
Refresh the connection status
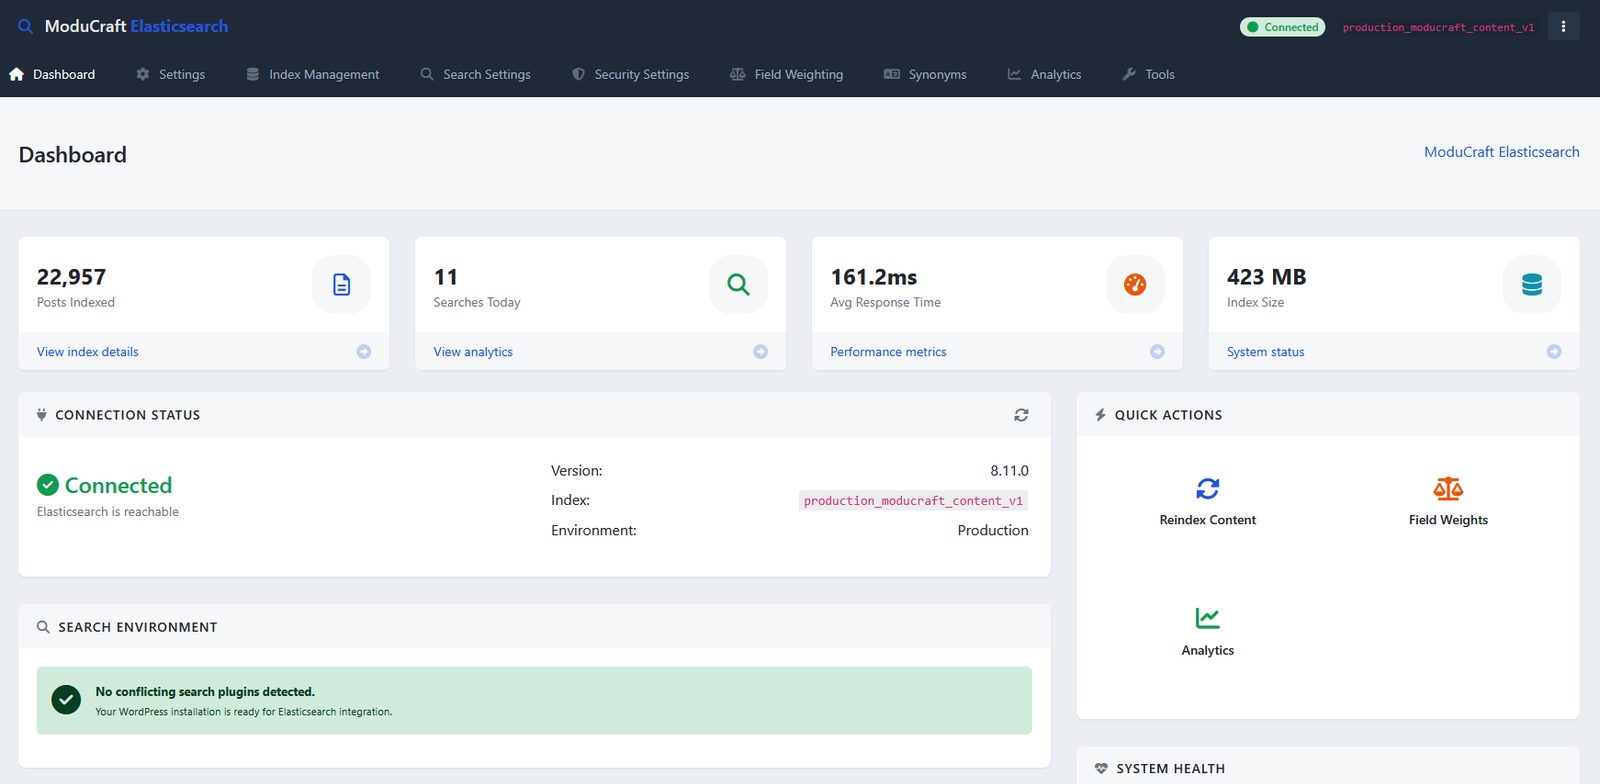[1021, 415]
